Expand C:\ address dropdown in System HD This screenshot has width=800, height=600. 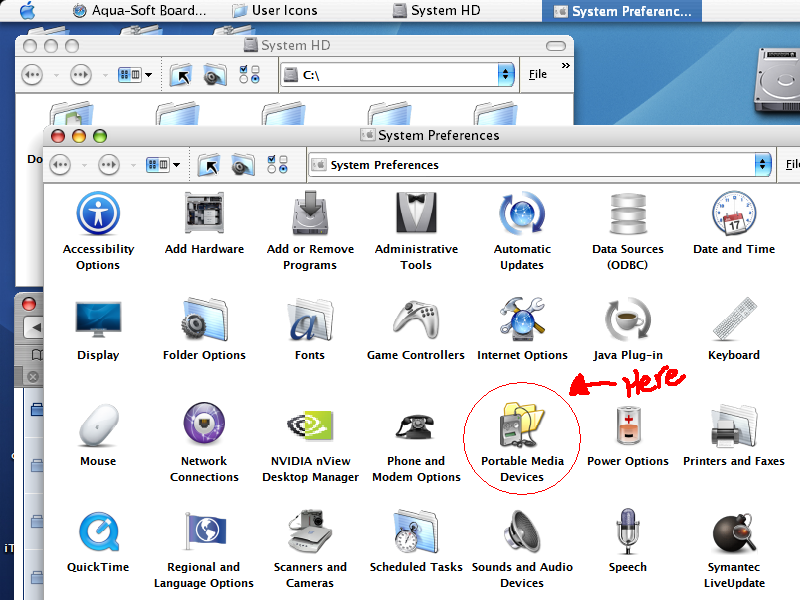point(505,74)
